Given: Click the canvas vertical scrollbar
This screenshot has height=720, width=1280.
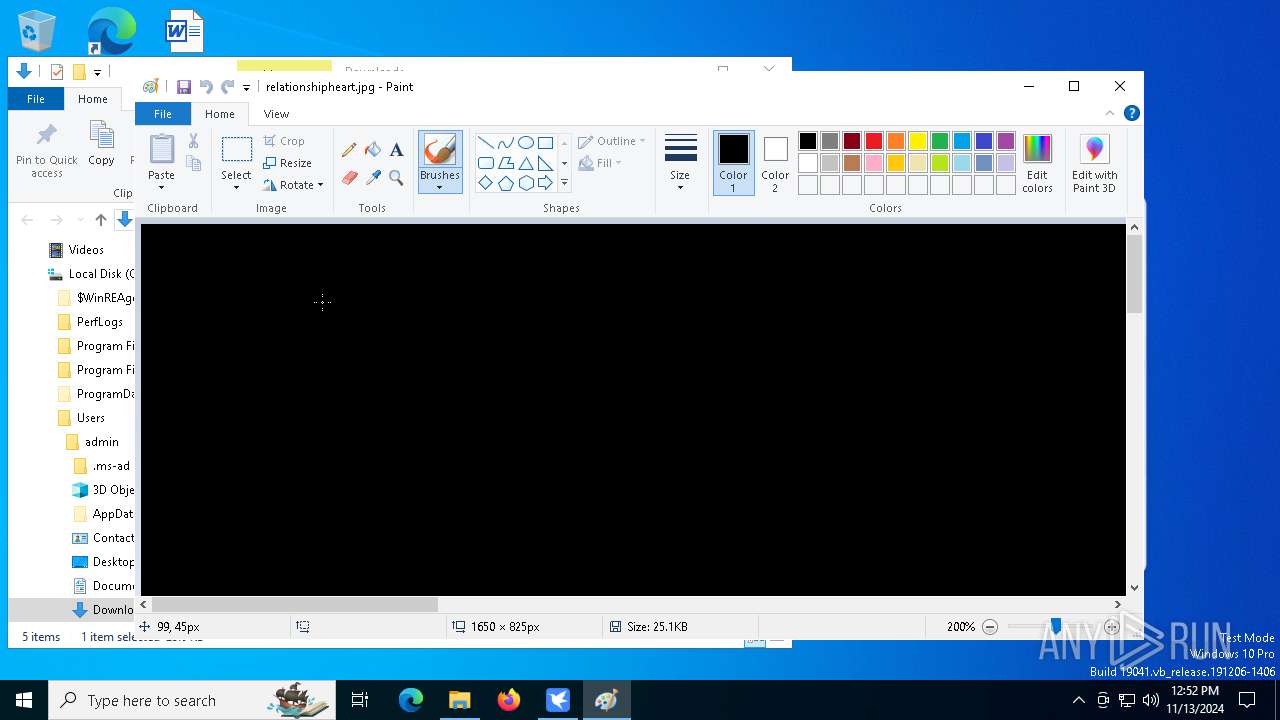Looking at the screenshot, I should (x=1134, y=275).
